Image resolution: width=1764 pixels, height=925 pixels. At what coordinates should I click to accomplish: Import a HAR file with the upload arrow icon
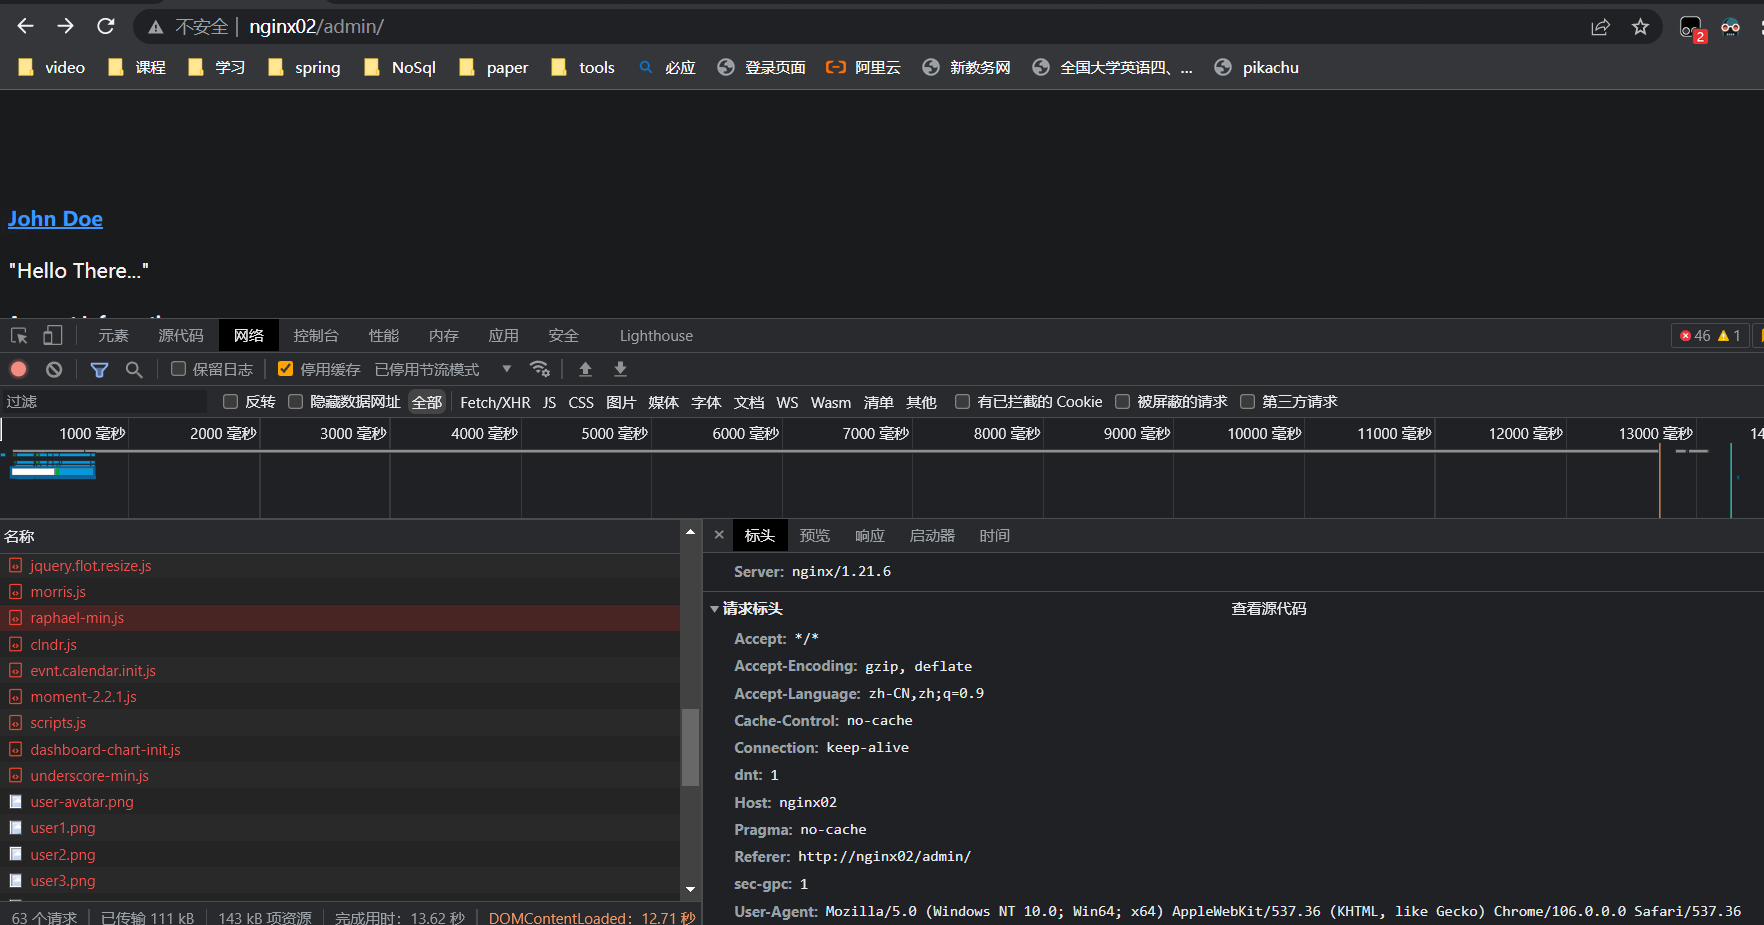click(x=586, y=369)
